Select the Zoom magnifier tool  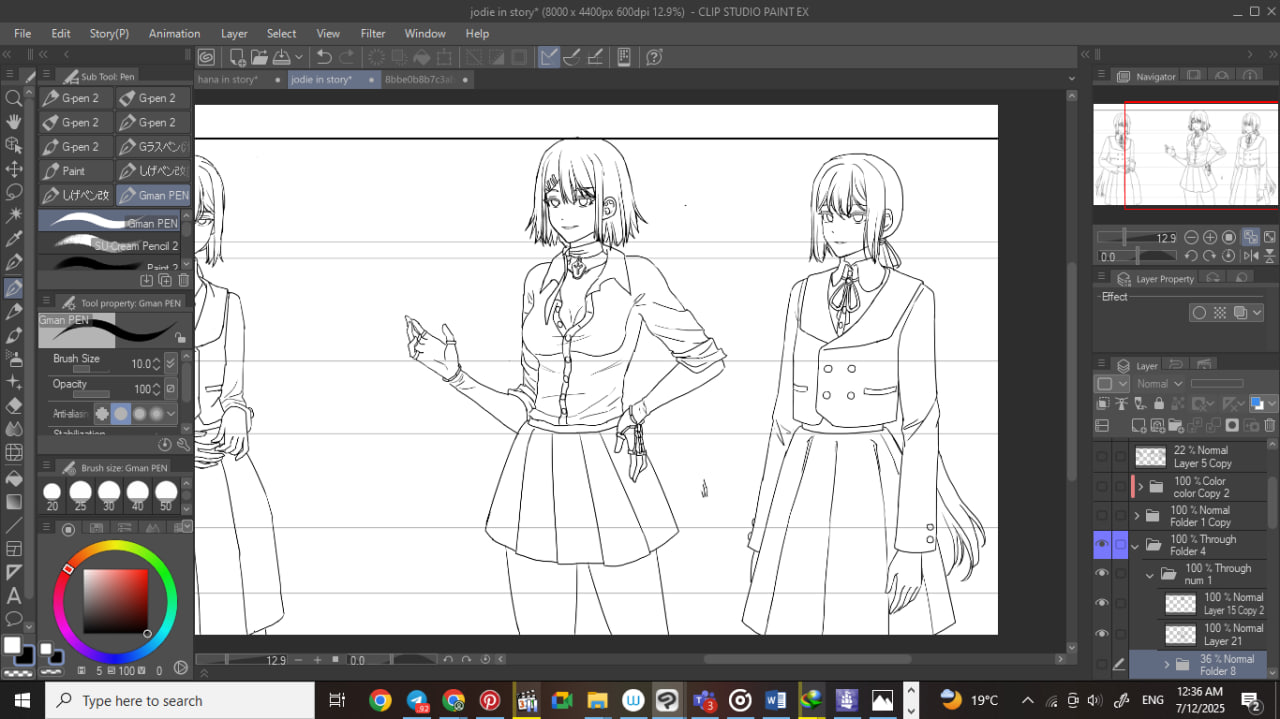14,98
